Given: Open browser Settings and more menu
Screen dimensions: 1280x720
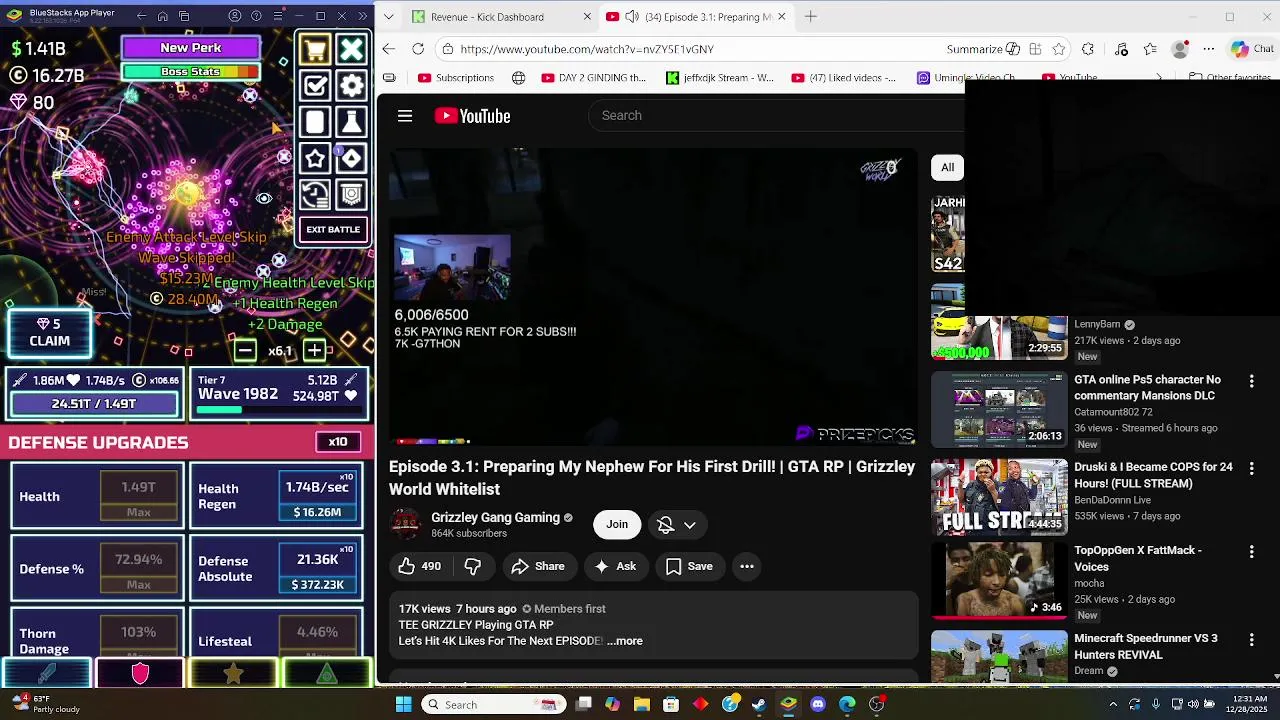Looking at the screenshot, I should pyautogui.click(x=1209, y=49).
